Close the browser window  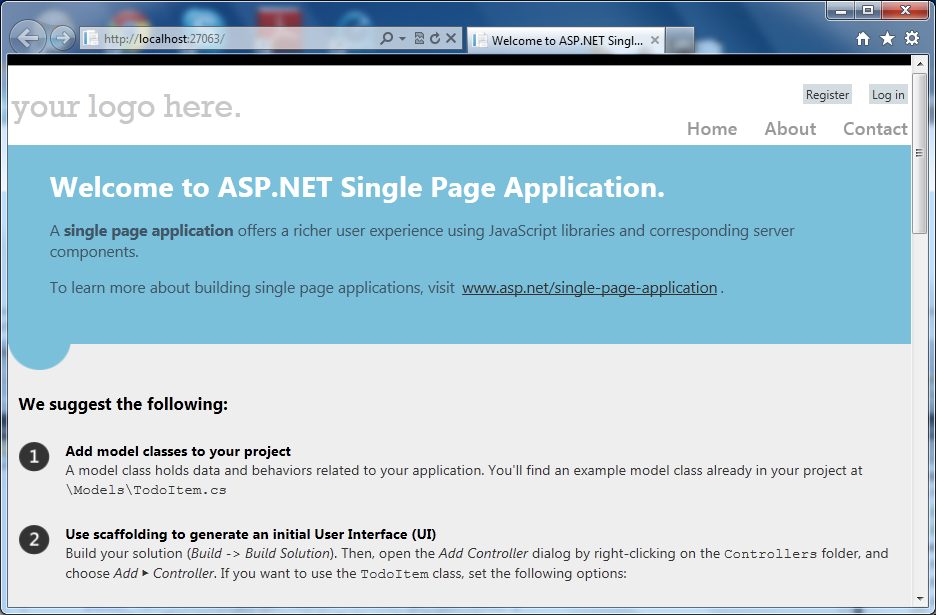click(x=905, y=10)
